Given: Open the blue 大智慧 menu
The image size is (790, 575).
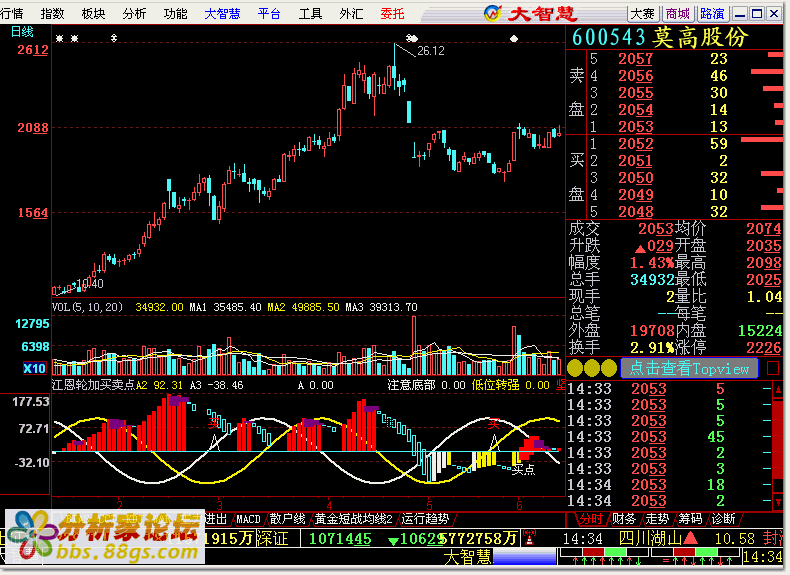Looking at the screenshot, I should coord(222,14).
